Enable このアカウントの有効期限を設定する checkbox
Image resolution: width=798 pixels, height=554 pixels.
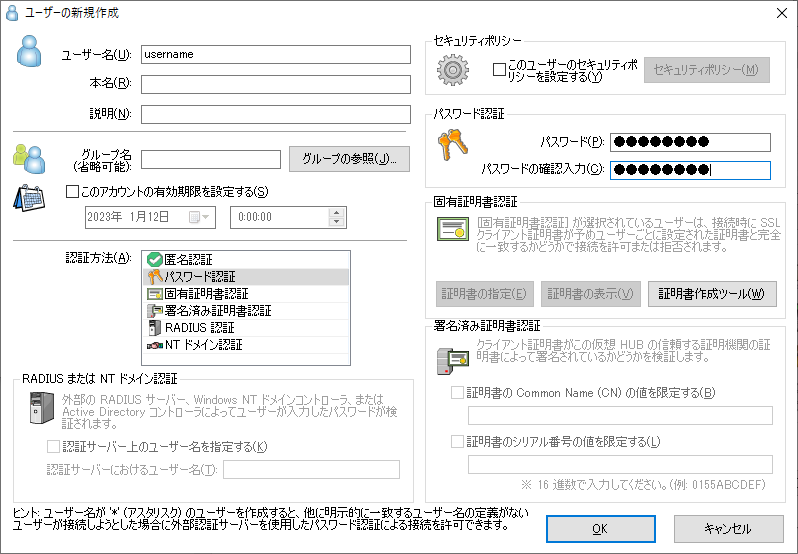pyautogui.click(x=72, y=192)
